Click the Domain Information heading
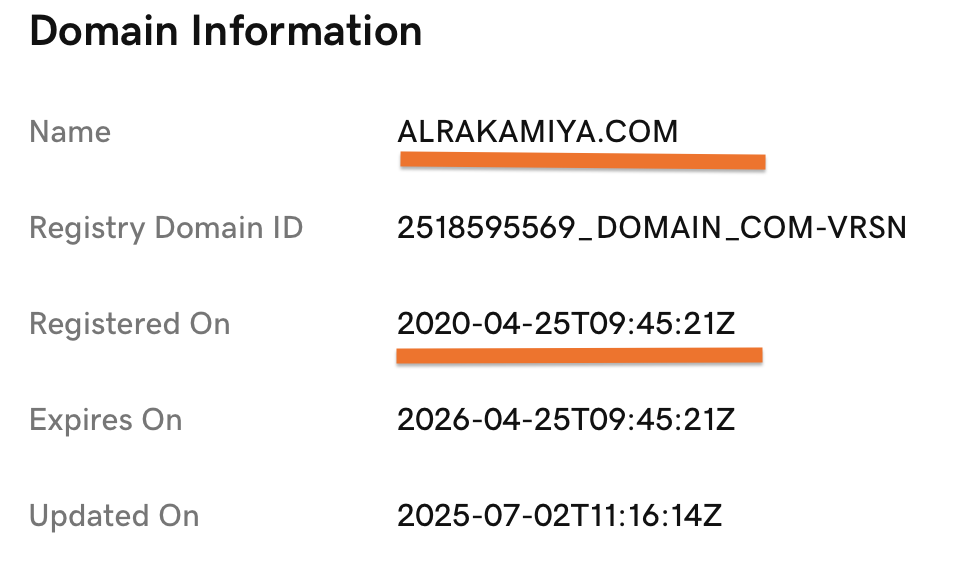This screenshot has width=962, height=574. pos(226,31)
